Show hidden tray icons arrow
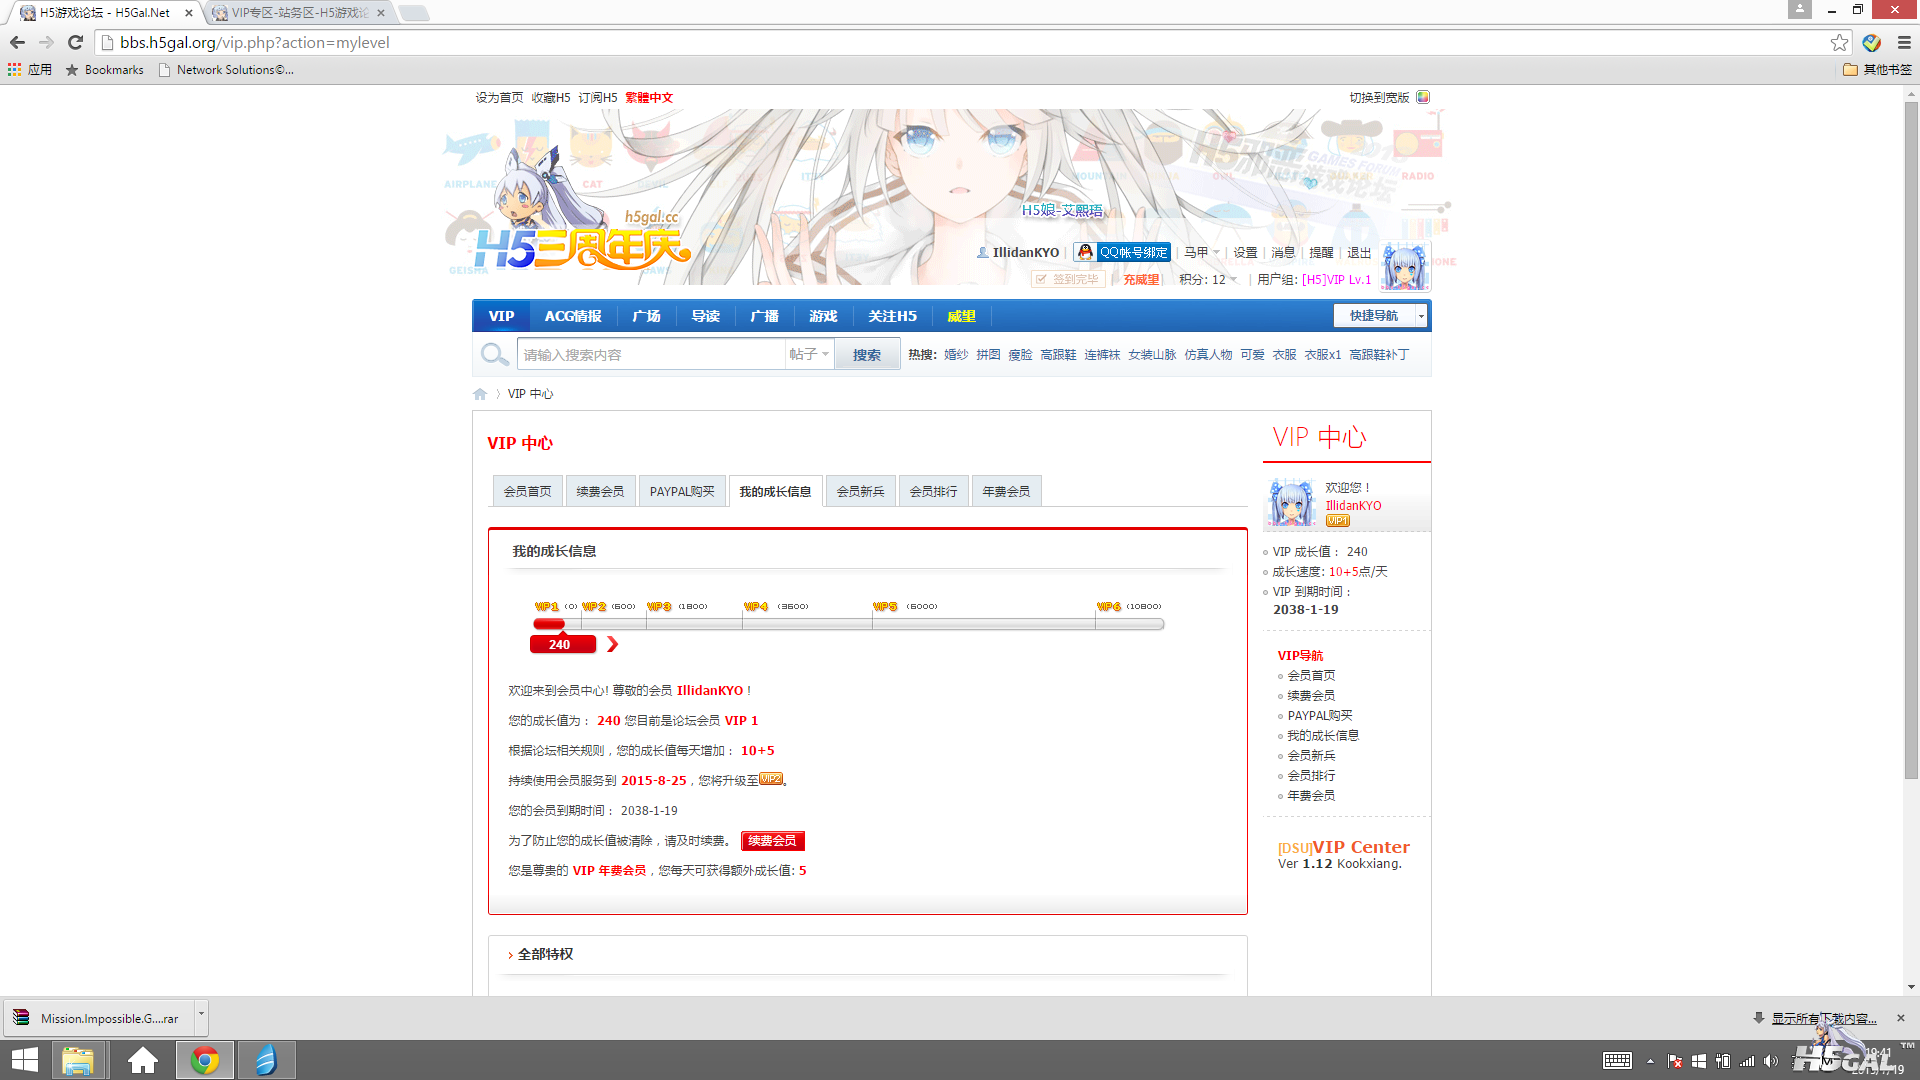 (x=1650, y=1061)
